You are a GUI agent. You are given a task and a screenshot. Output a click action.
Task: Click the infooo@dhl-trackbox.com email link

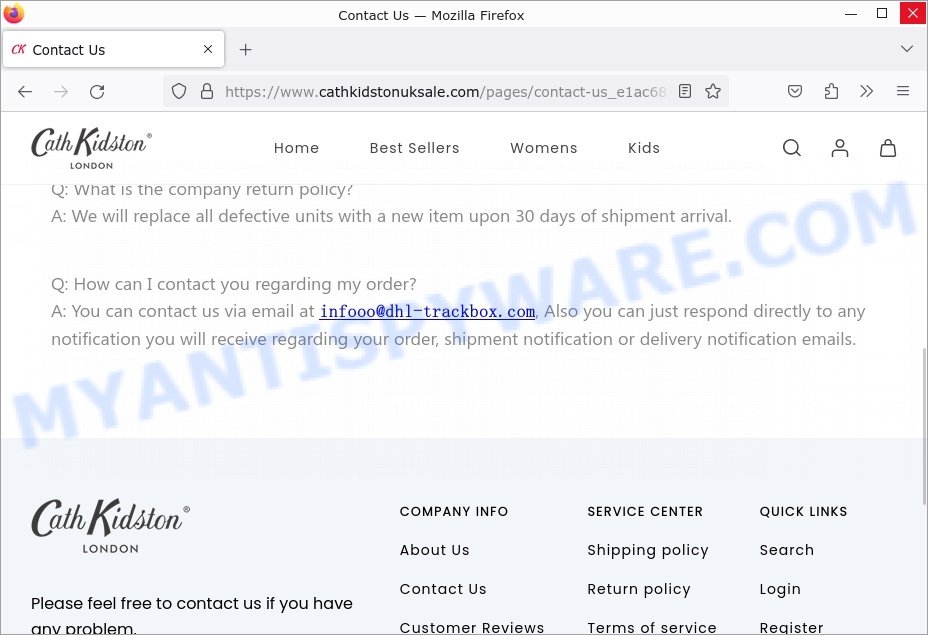pos(427,311)
